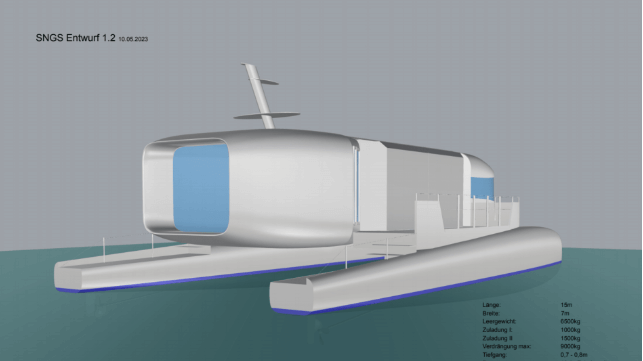Click the 'Tiefgang:' label
Viewport: 643px width, 361px height.
[x=494, y=355]
